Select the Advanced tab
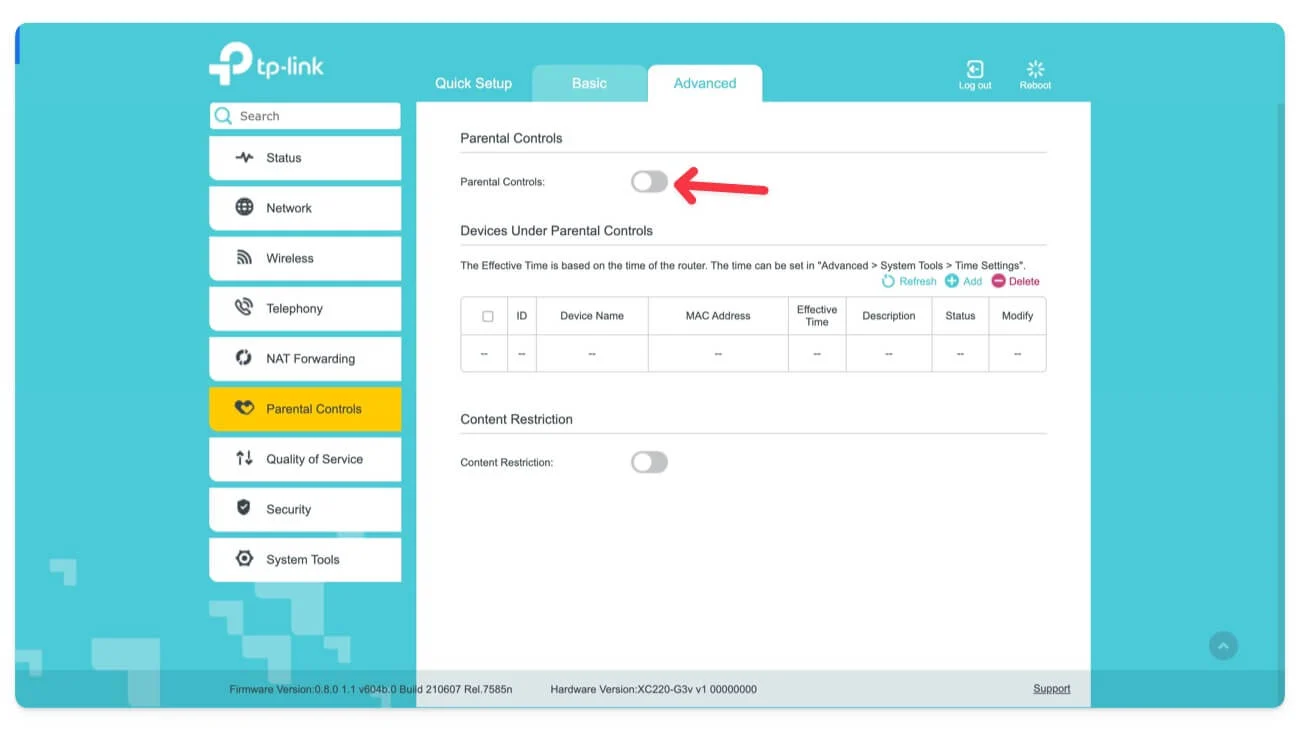This screenshot has height=731, width=1300. point(705,83)
